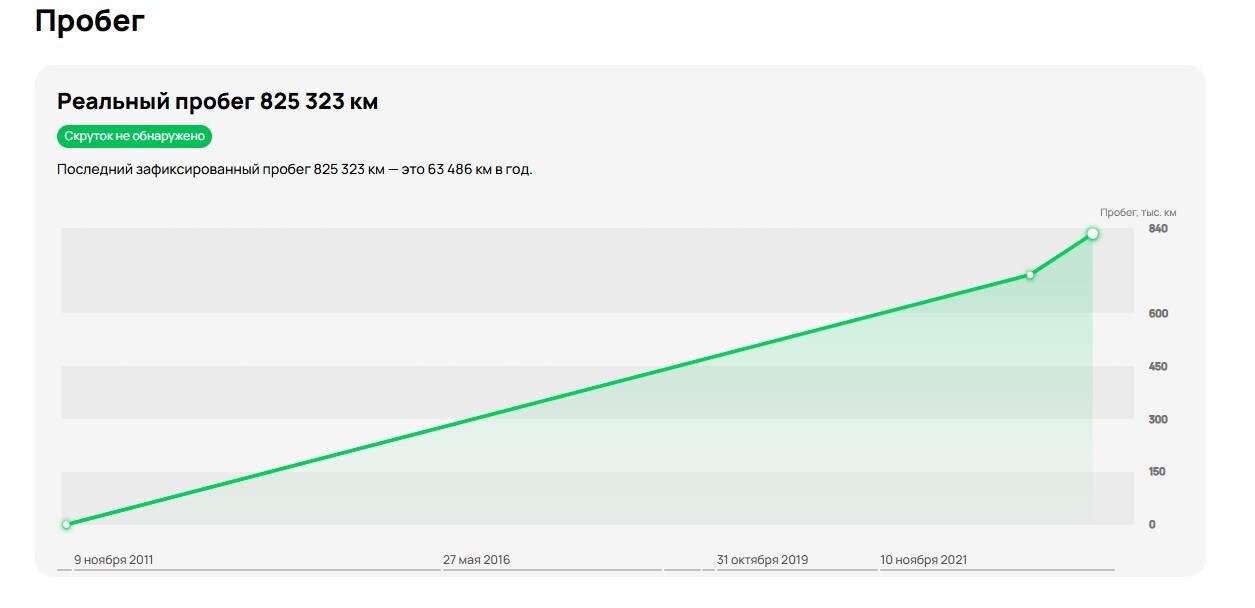Screen dimensions: 1255x608
Task: Click the '9 ноября 2011' date label
Action: coord(114,560)
